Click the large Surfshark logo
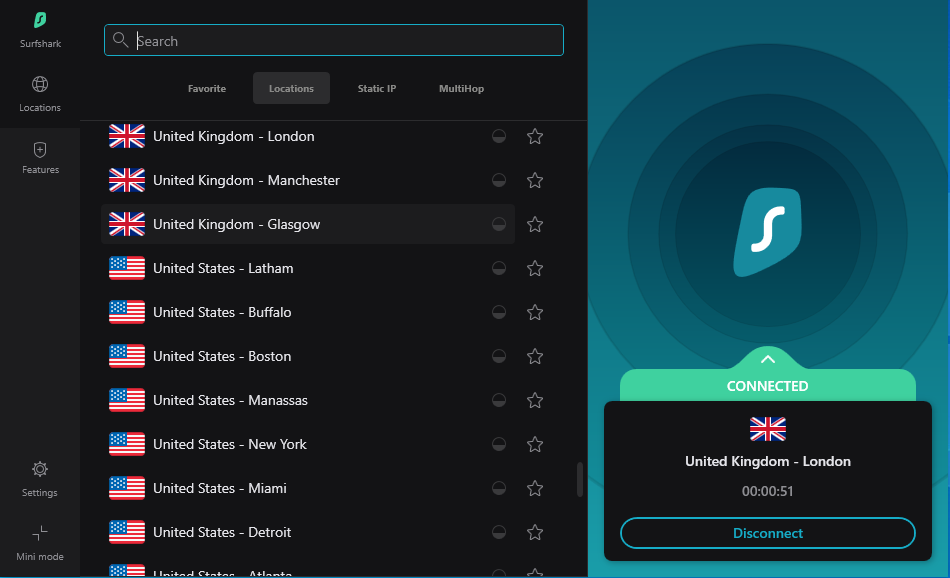The height and width of the screenshot is (578, 950). [768, 233]
